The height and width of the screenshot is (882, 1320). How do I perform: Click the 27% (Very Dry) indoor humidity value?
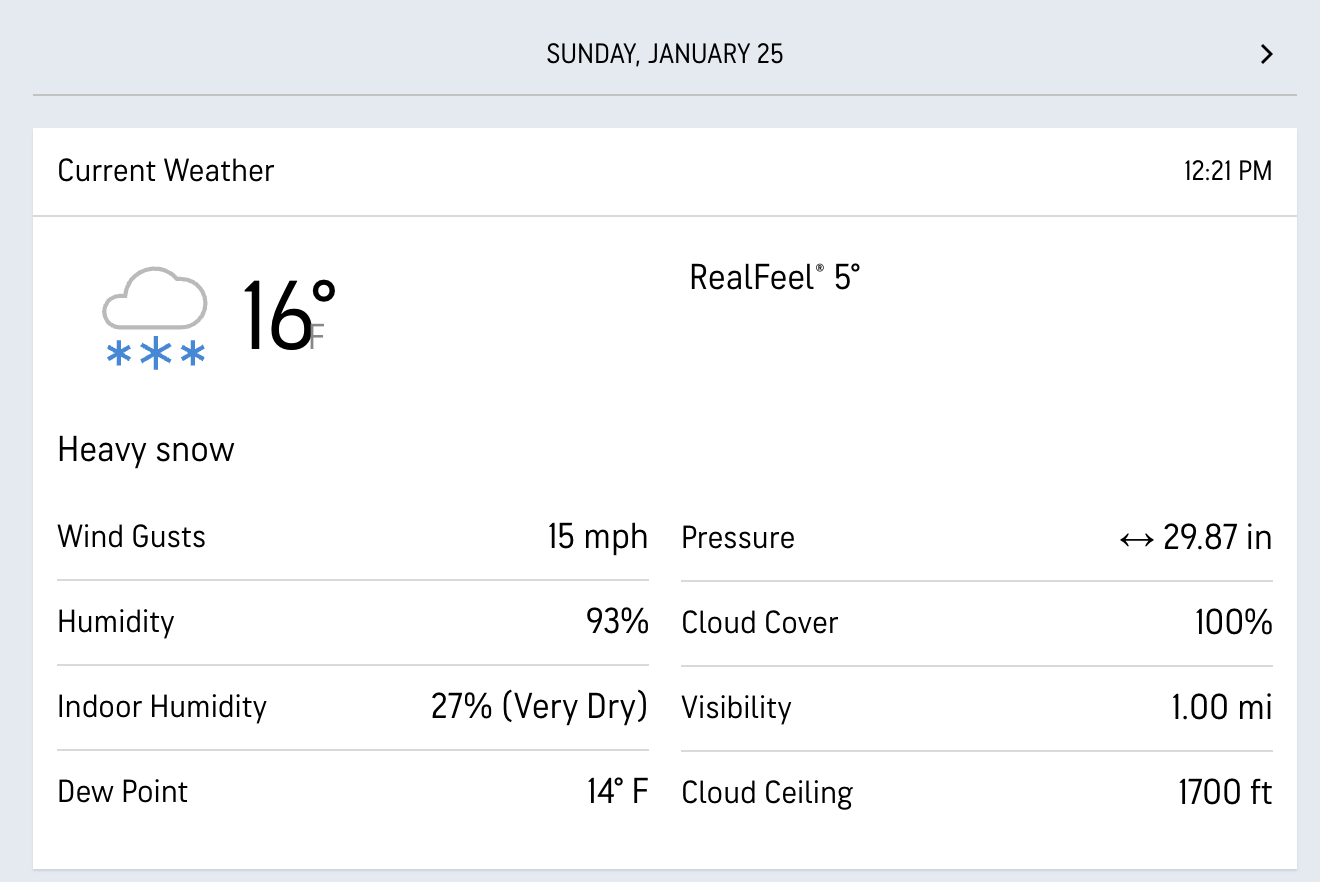(x=539, y=707)
